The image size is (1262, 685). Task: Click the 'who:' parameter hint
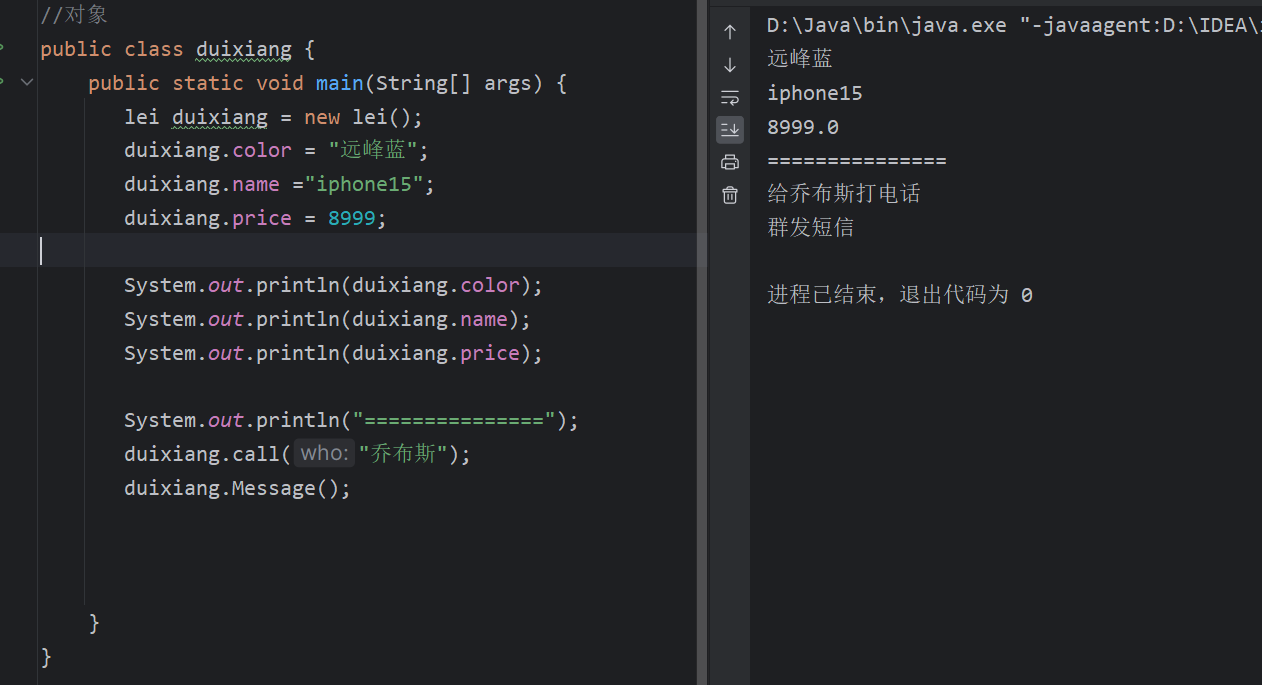point(324,454)
